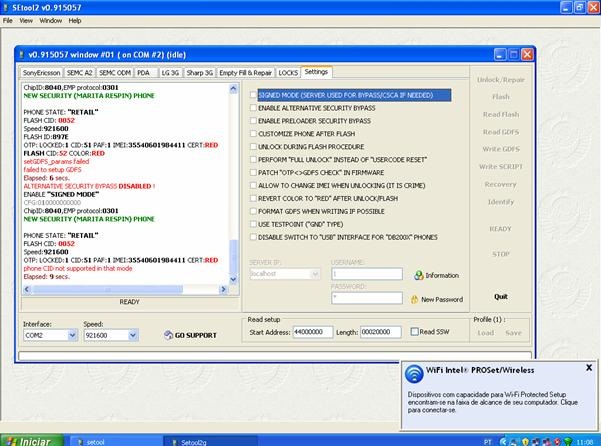Screen dimensions: 601x446
Task: Switch to the PDA tab
Action: 146,73
